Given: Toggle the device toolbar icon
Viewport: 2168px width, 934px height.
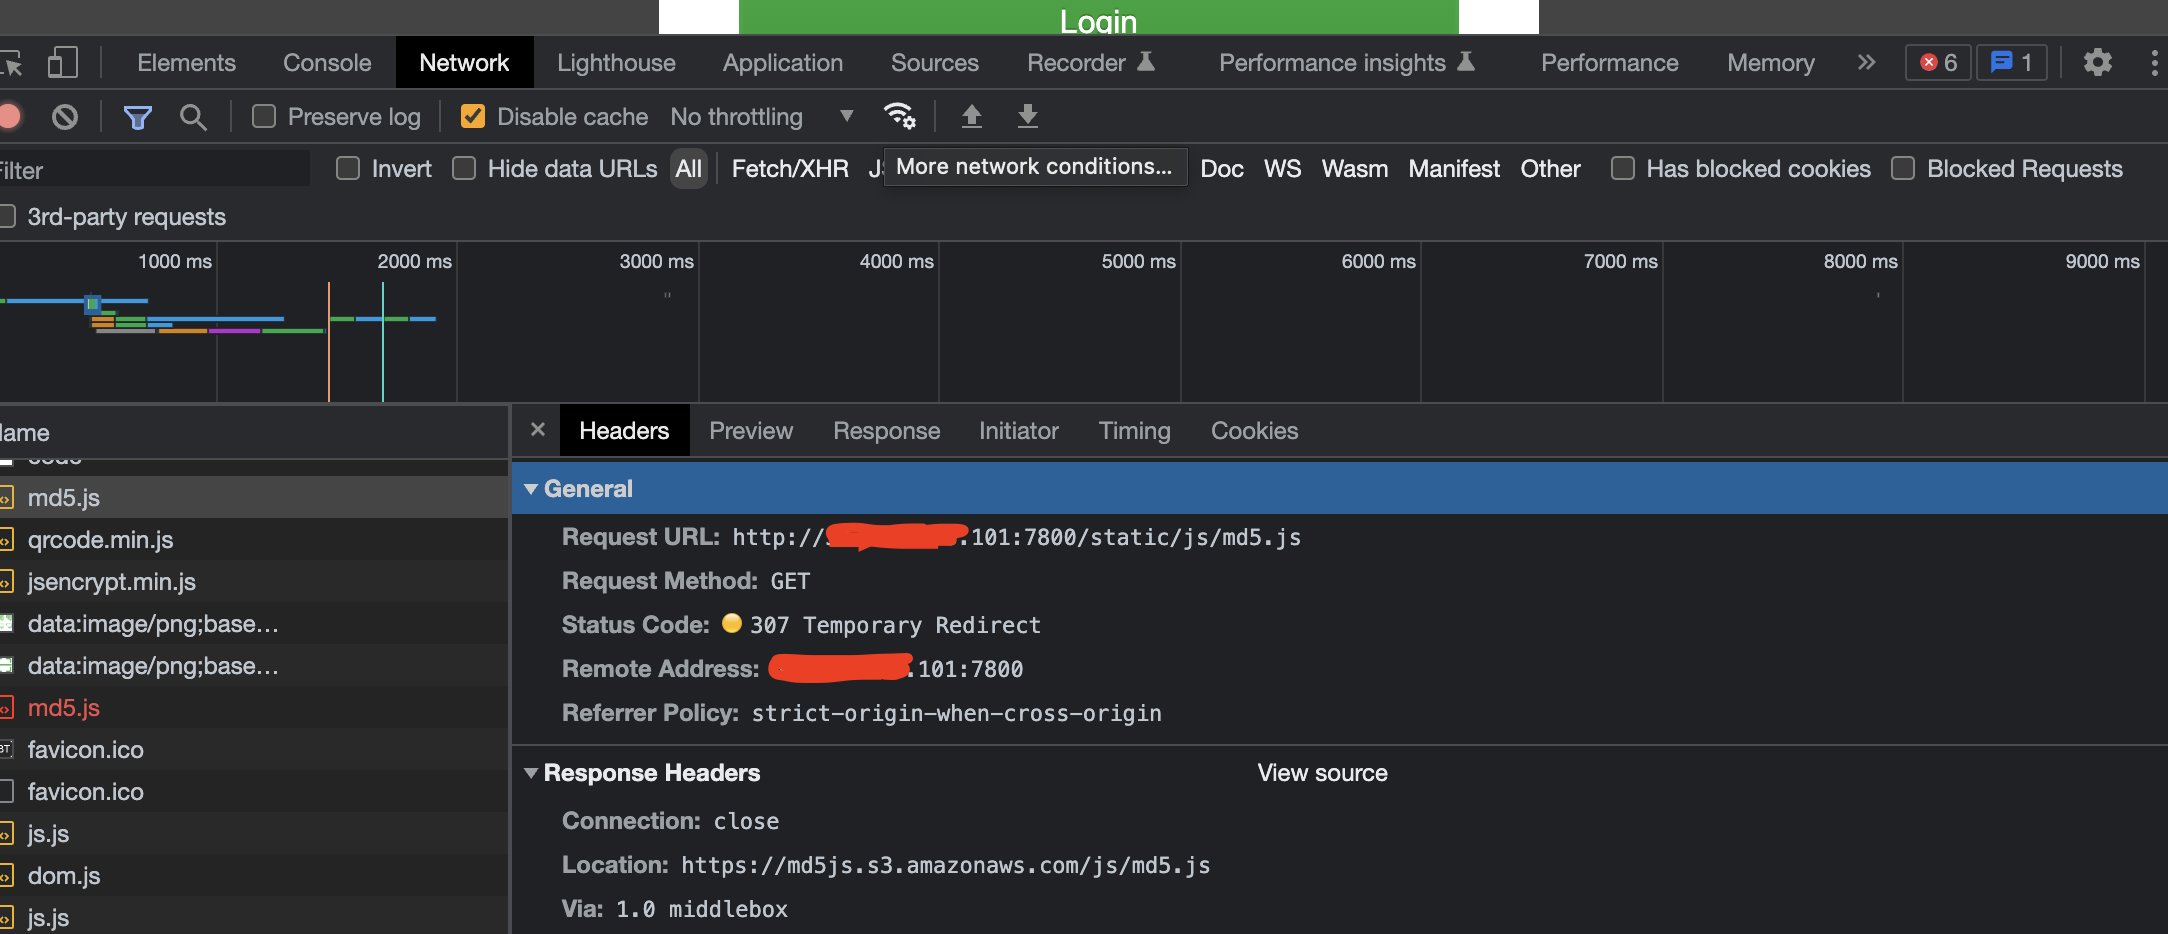Looking at the screenshot, I should (x=62, y=62).
